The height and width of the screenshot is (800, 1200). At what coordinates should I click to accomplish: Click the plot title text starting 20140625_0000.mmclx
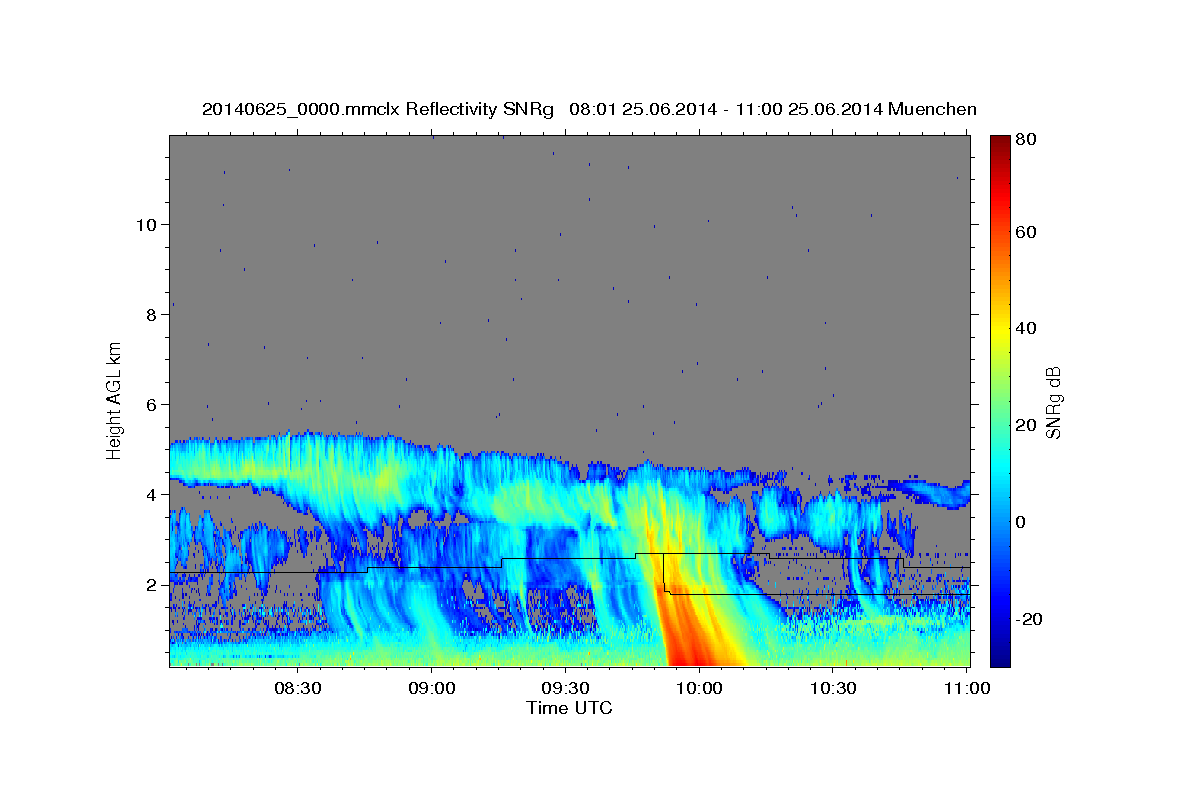pos(589,109)
